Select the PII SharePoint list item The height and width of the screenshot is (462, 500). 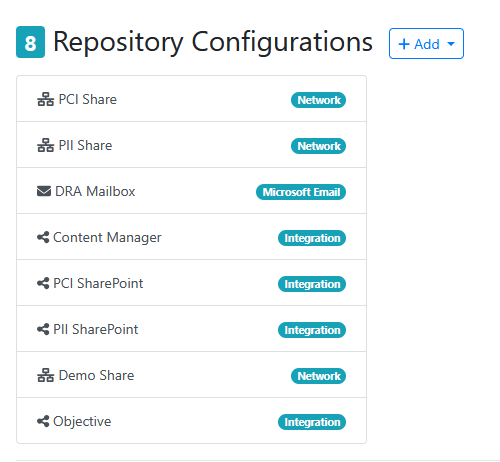tap(191, 329)
